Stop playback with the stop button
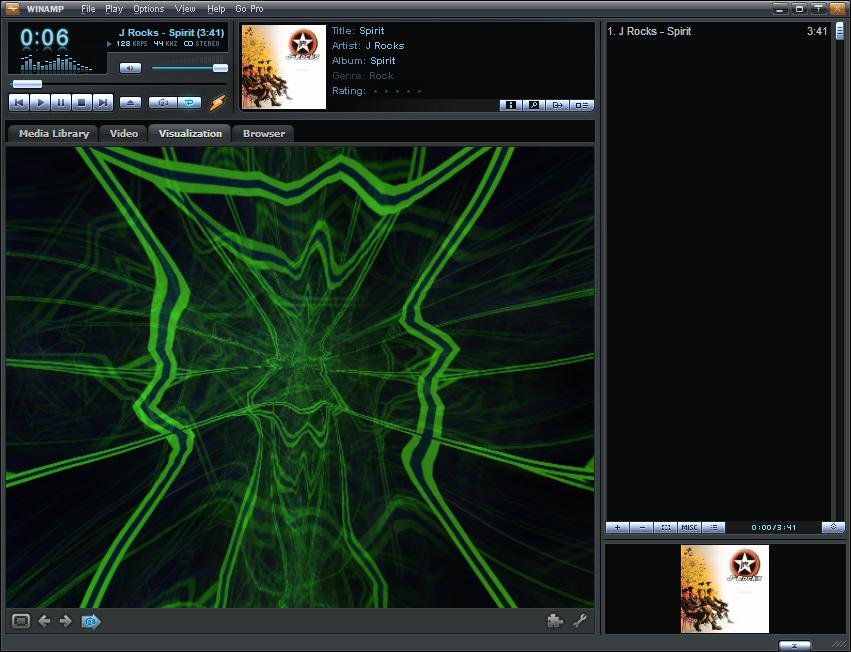The width and height of the screenshot is (851, 652). point(82,102)
